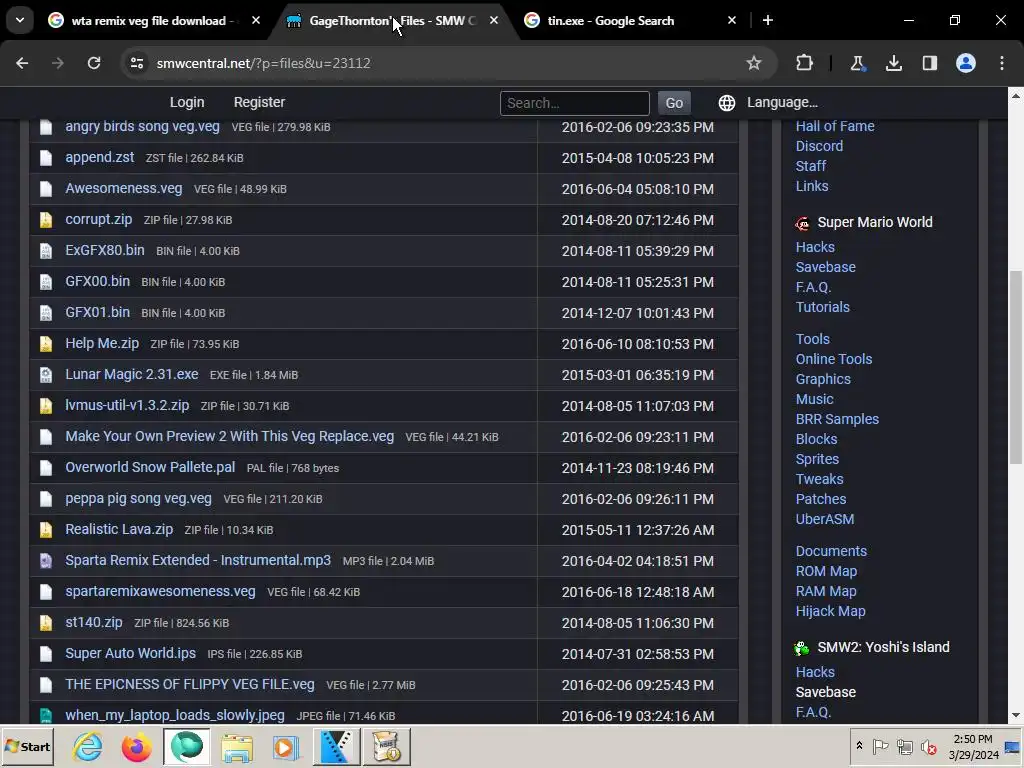Open Online Tools sidebar link

(x=833, y=359)
